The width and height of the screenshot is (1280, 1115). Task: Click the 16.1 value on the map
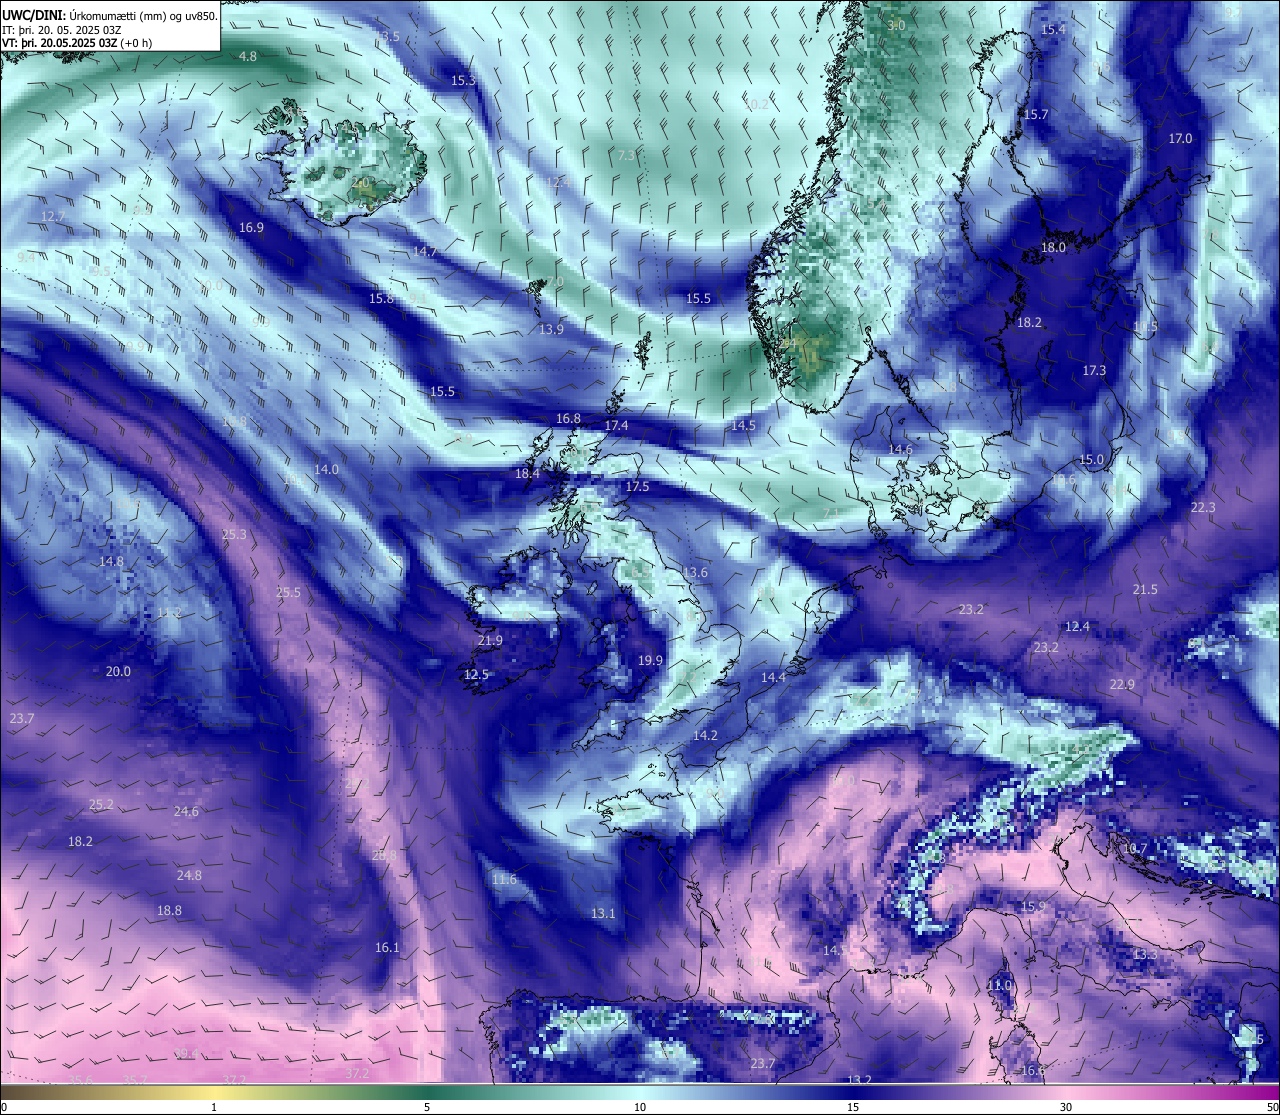point(387,947)
